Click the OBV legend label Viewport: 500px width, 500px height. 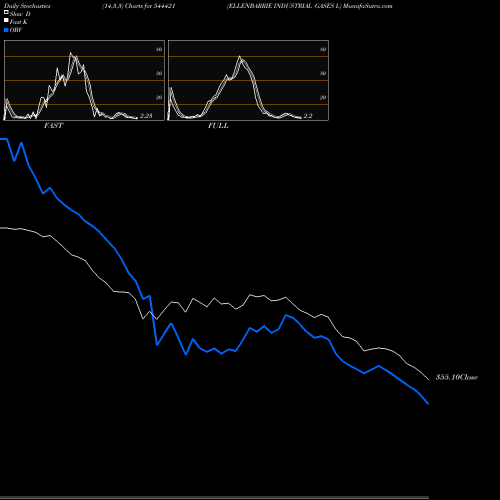pos(16,30)
